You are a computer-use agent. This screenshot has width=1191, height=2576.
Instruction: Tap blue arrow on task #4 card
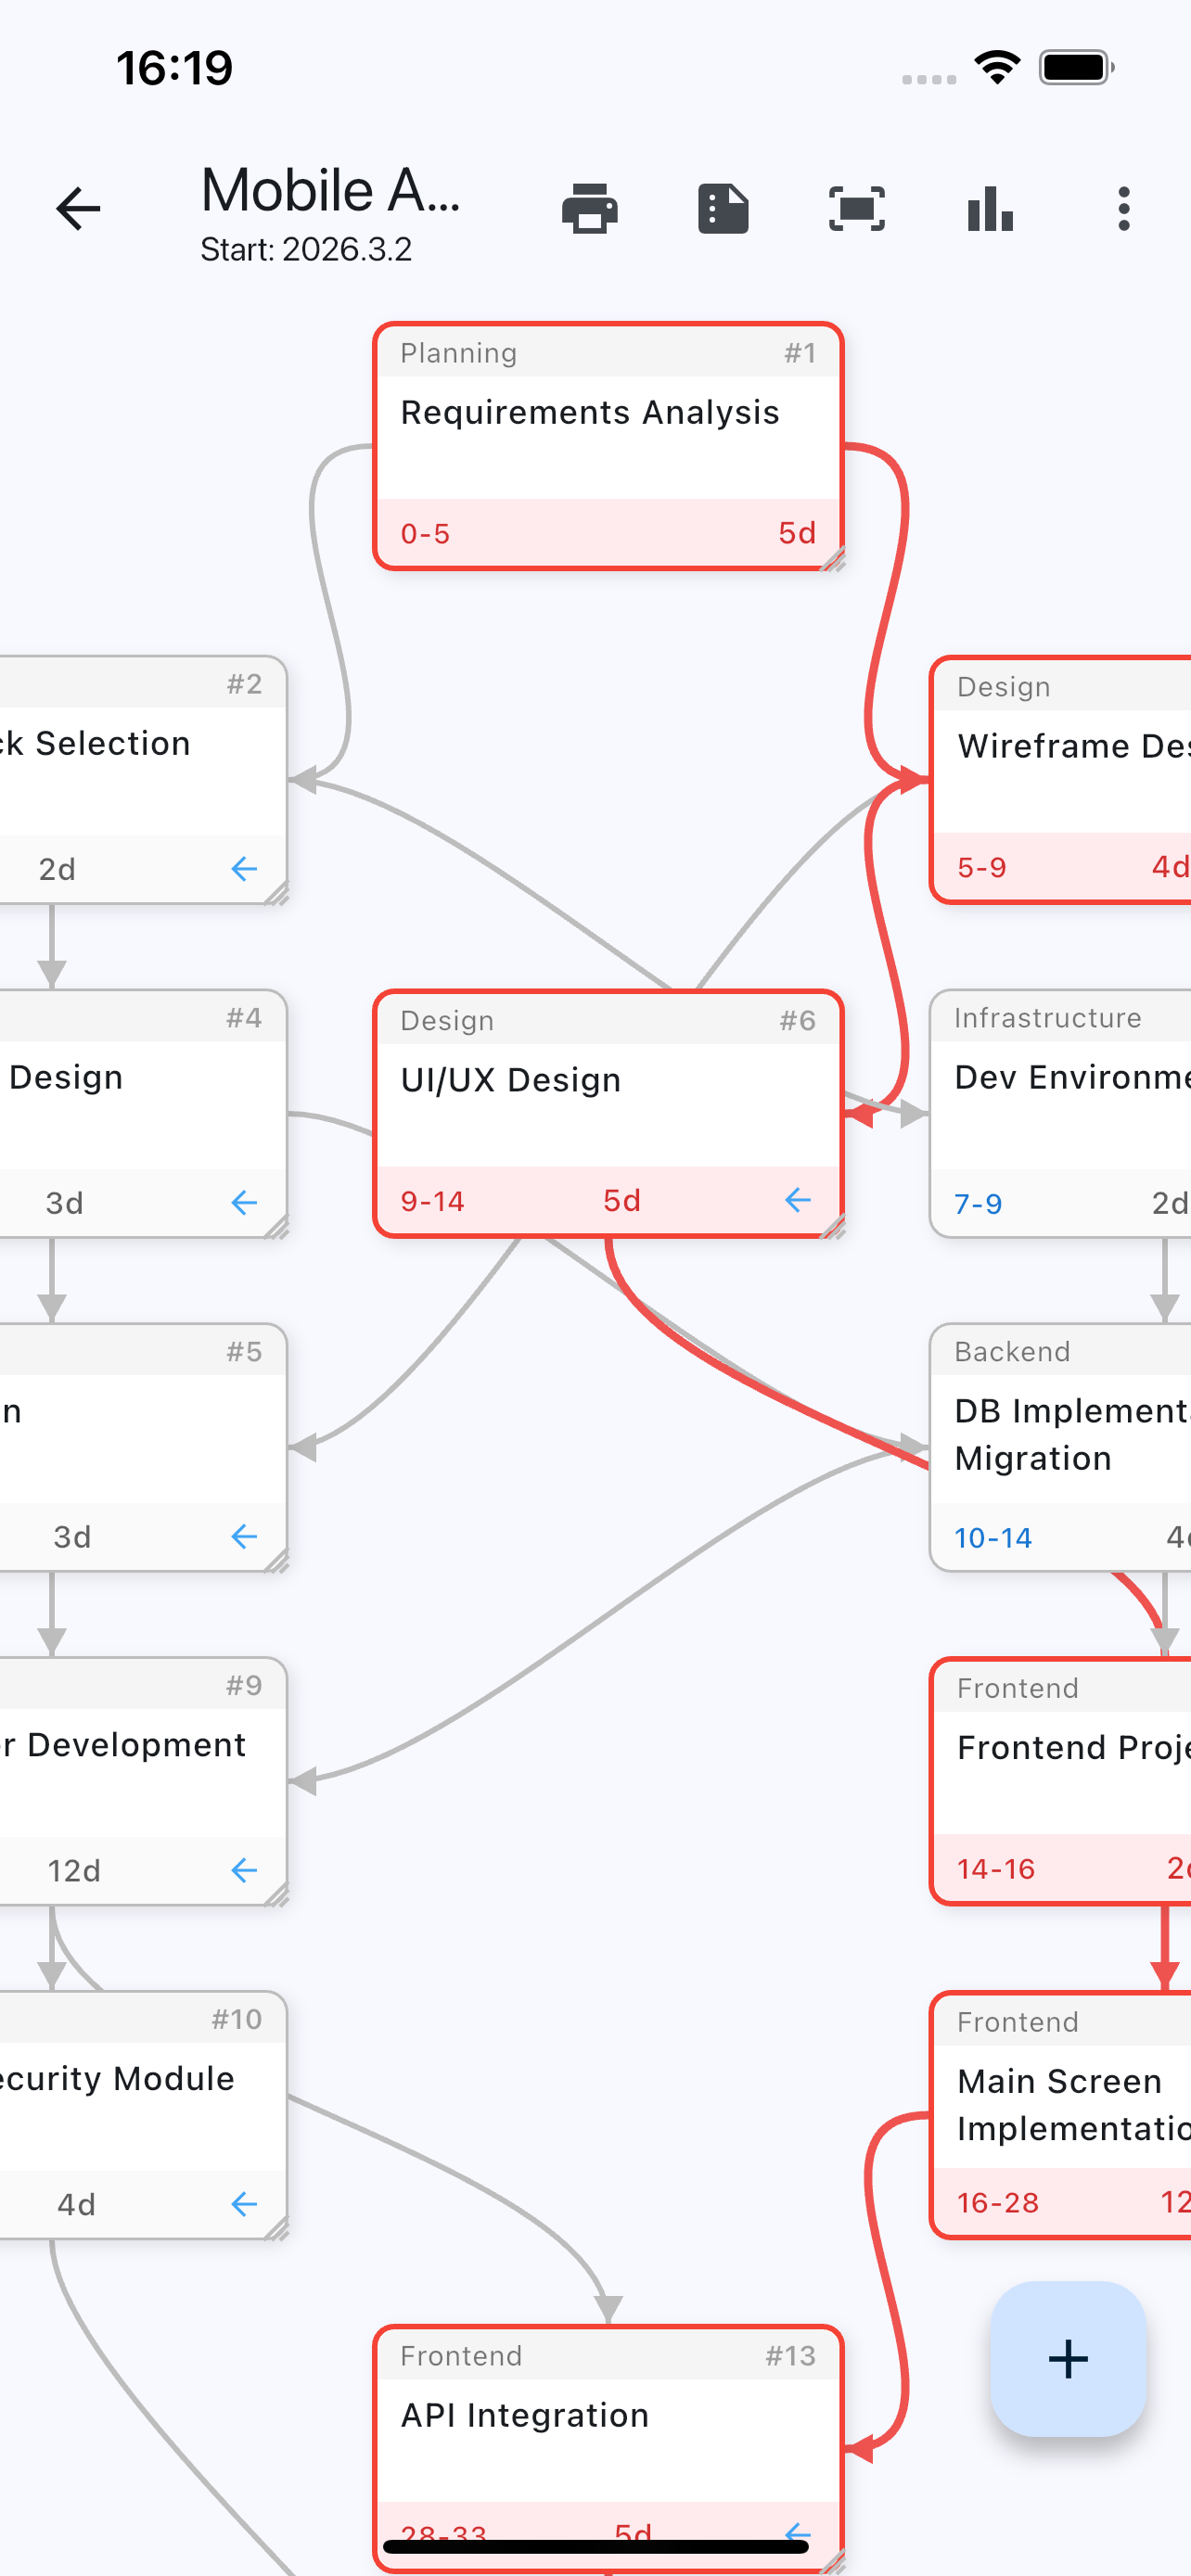(244, 1203)
